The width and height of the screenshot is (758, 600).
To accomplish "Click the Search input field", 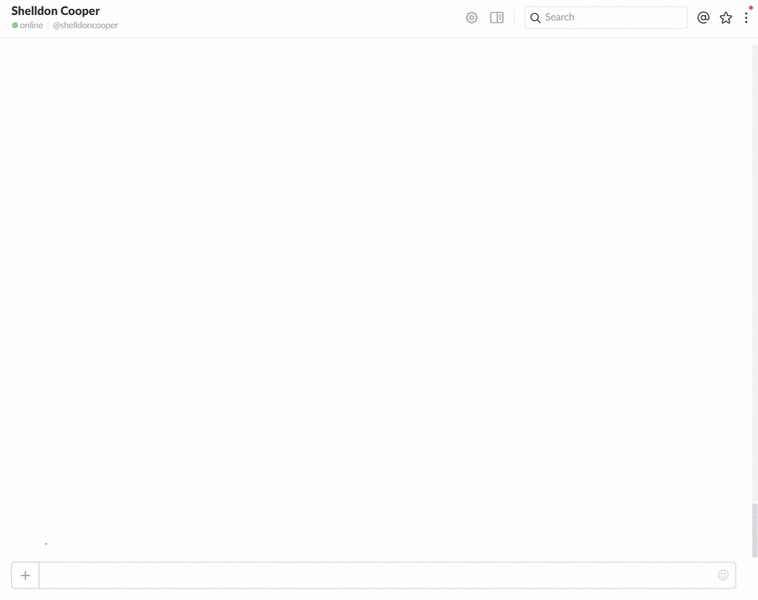I will tap(606, 17).
